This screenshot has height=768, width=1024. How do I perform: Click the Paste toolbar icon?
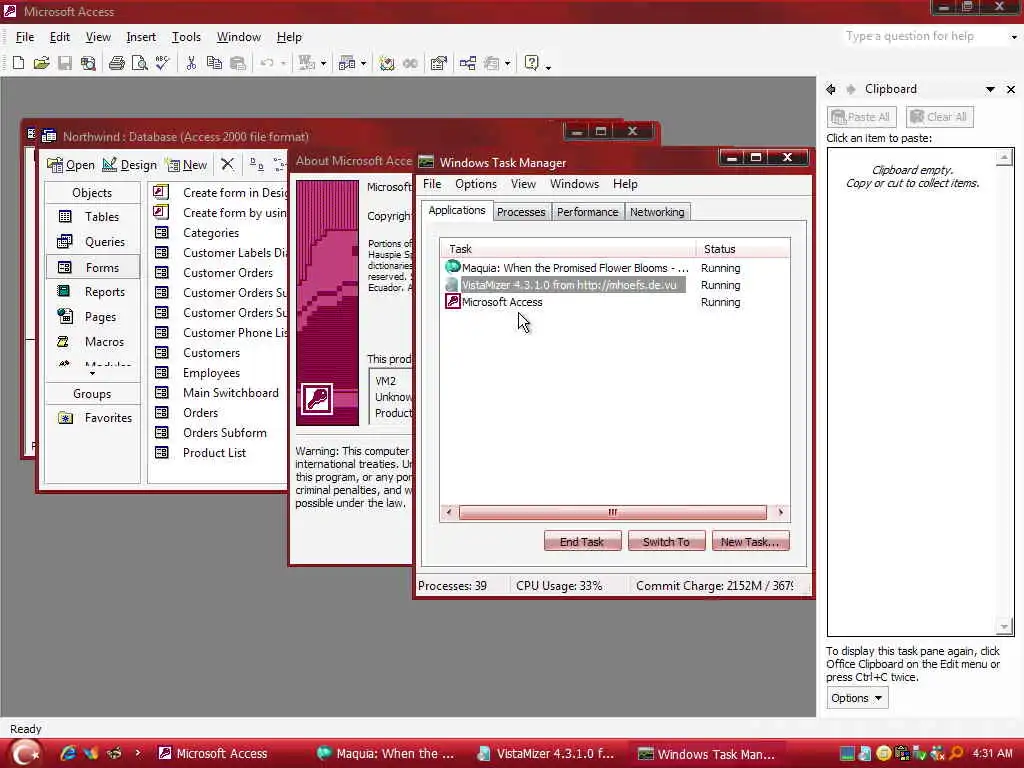[x=238, y=63]
